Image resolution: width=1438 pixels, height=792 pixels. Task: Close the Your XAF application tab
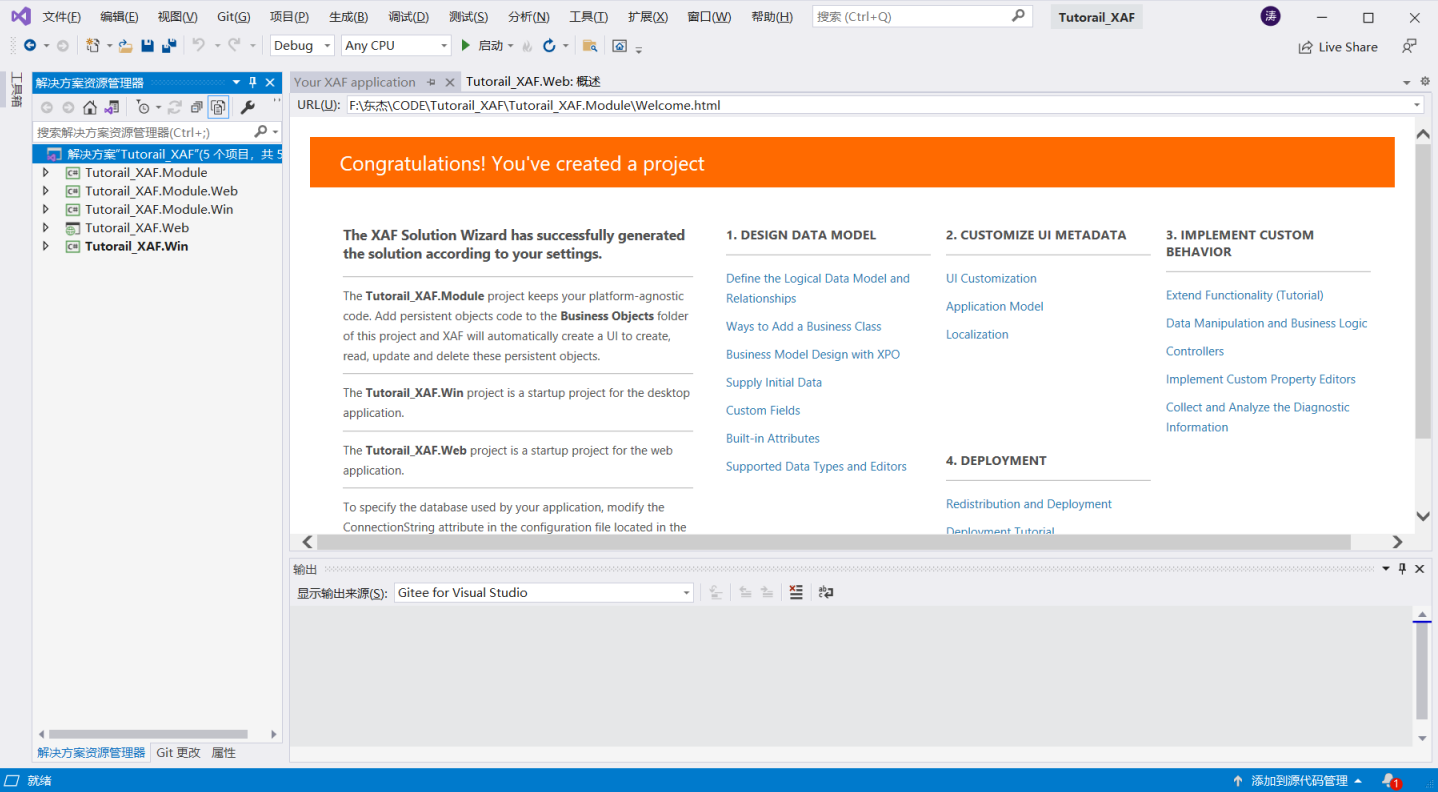[450, 82]
